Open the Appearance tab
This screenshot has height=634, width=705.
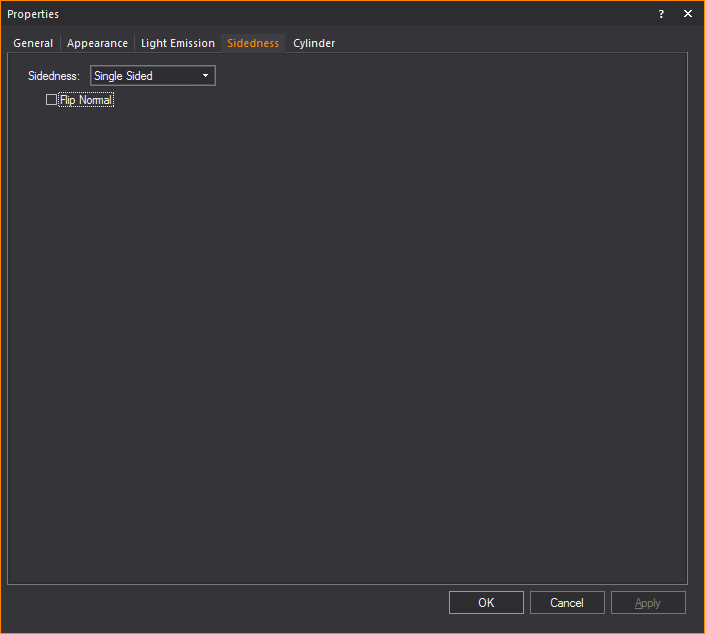[97, 43]
